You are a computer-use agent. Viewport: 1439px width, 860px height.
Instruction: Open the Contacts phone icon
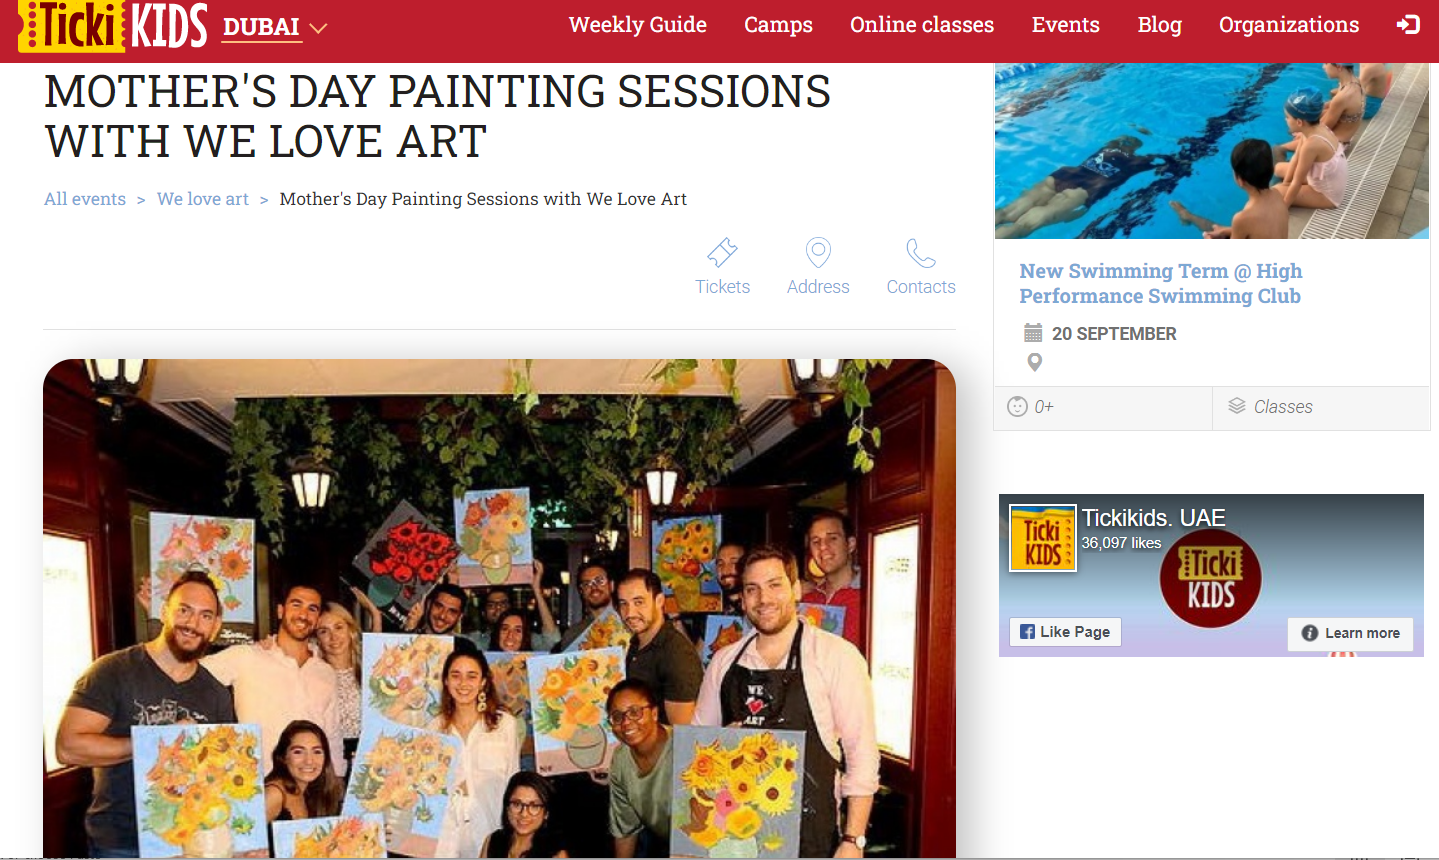(x=921, y=253)
